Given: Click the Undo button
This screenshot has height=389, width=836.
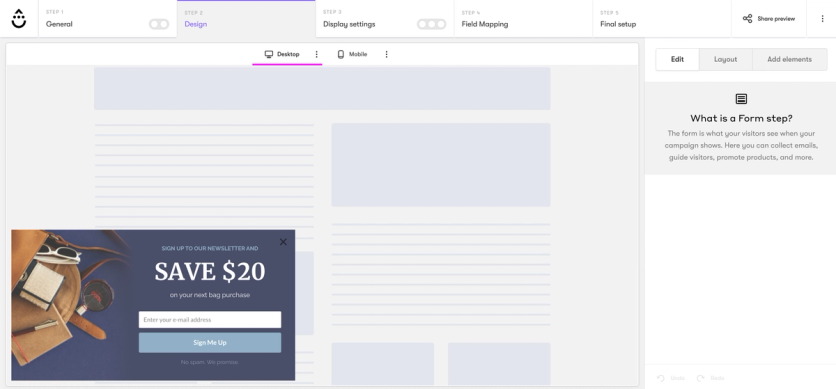Looking at the screenshot, I should tap(671, 378).
